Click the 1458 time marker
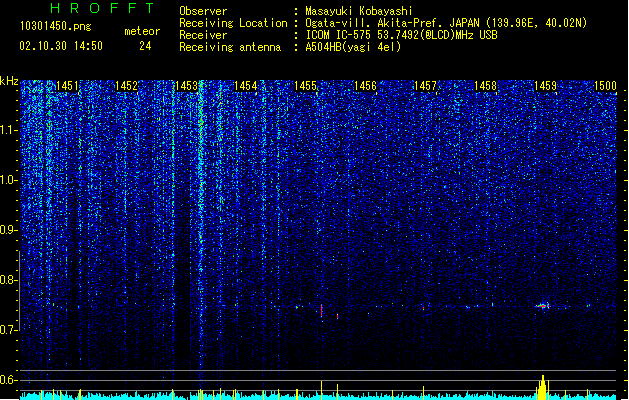The width and height of the screenshot is (629, 400). (485, 86)
